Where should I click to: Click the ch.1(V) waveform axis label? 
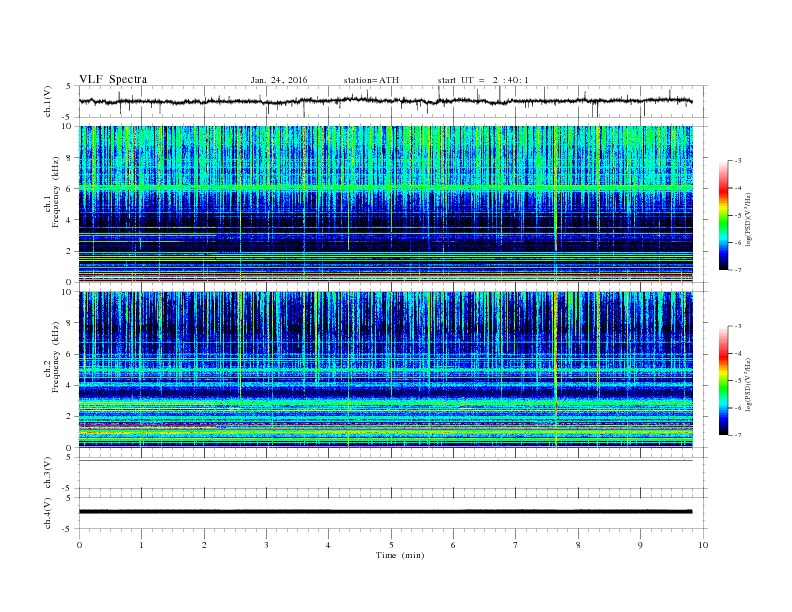[47, 101]
